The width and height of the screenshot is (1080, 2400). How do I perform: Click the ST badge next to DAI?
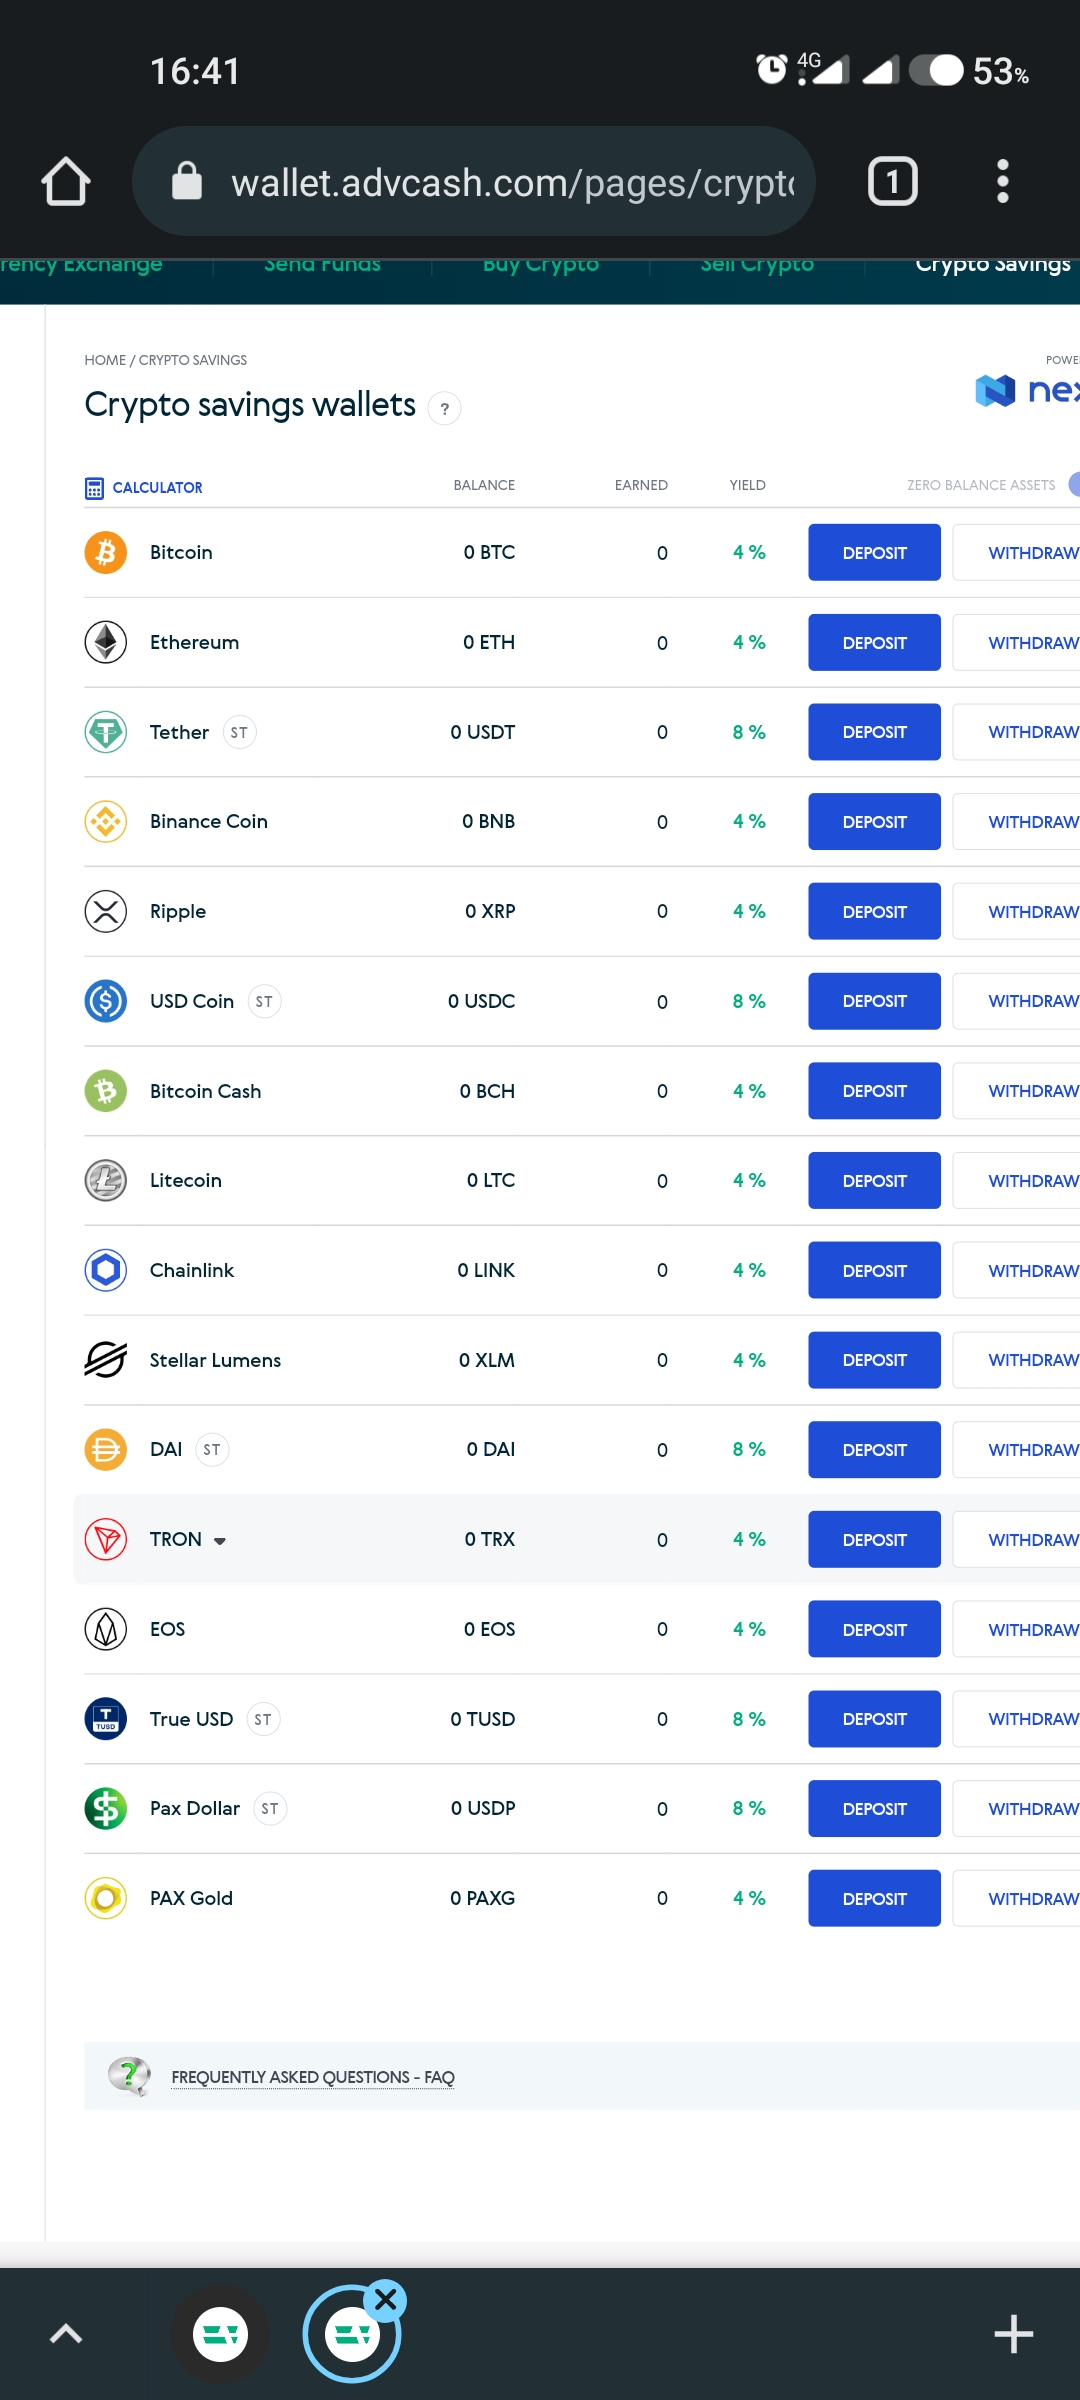212,1449
